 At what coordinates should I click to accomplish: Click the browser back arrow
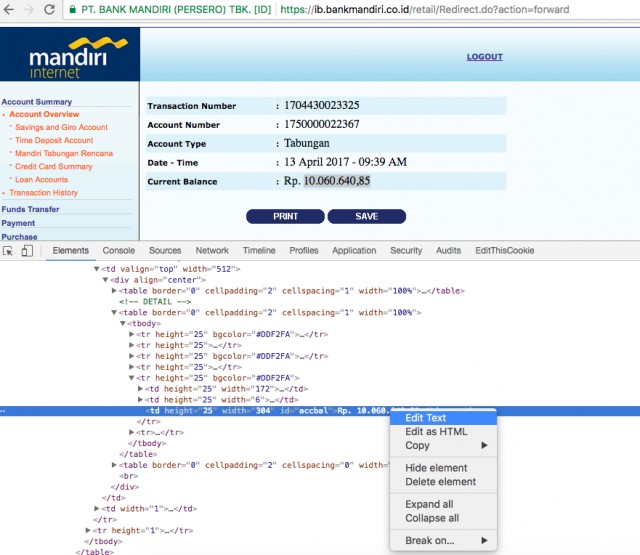point(8,9)
